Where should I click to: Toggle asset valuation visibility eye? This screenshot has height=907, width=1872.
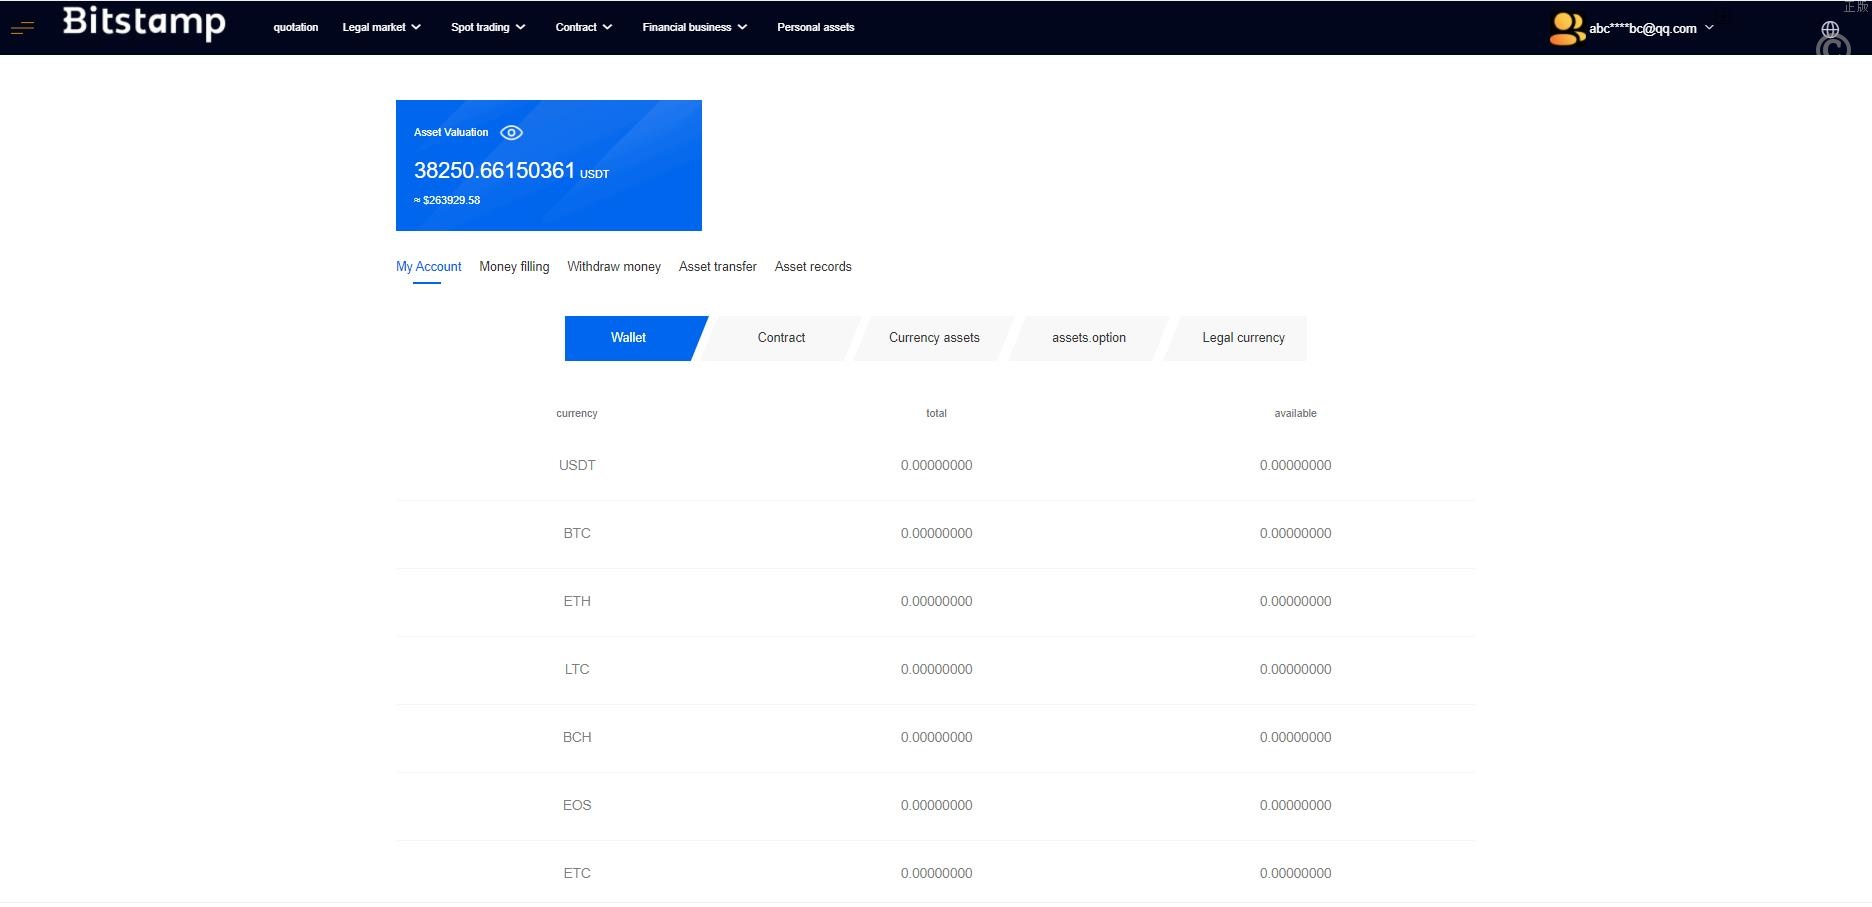[x=511, y=133]
